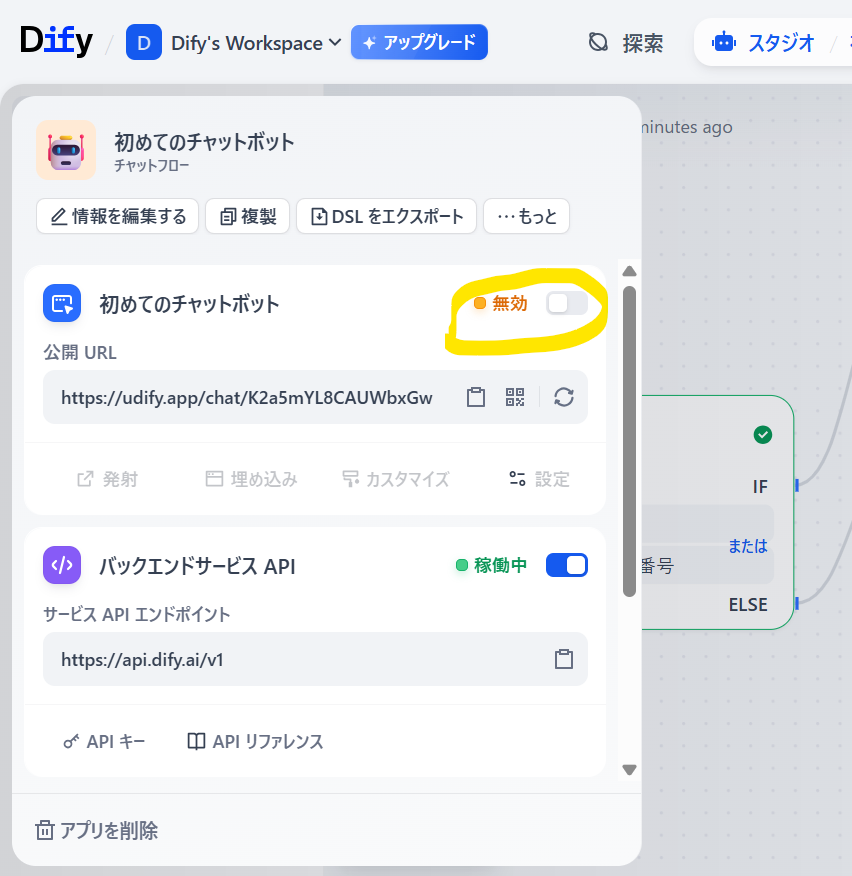Image resolution: width=852 pixels, height=876 pixels.
Task: Click the 発射 launch button
Action: [x=107, y=479]
